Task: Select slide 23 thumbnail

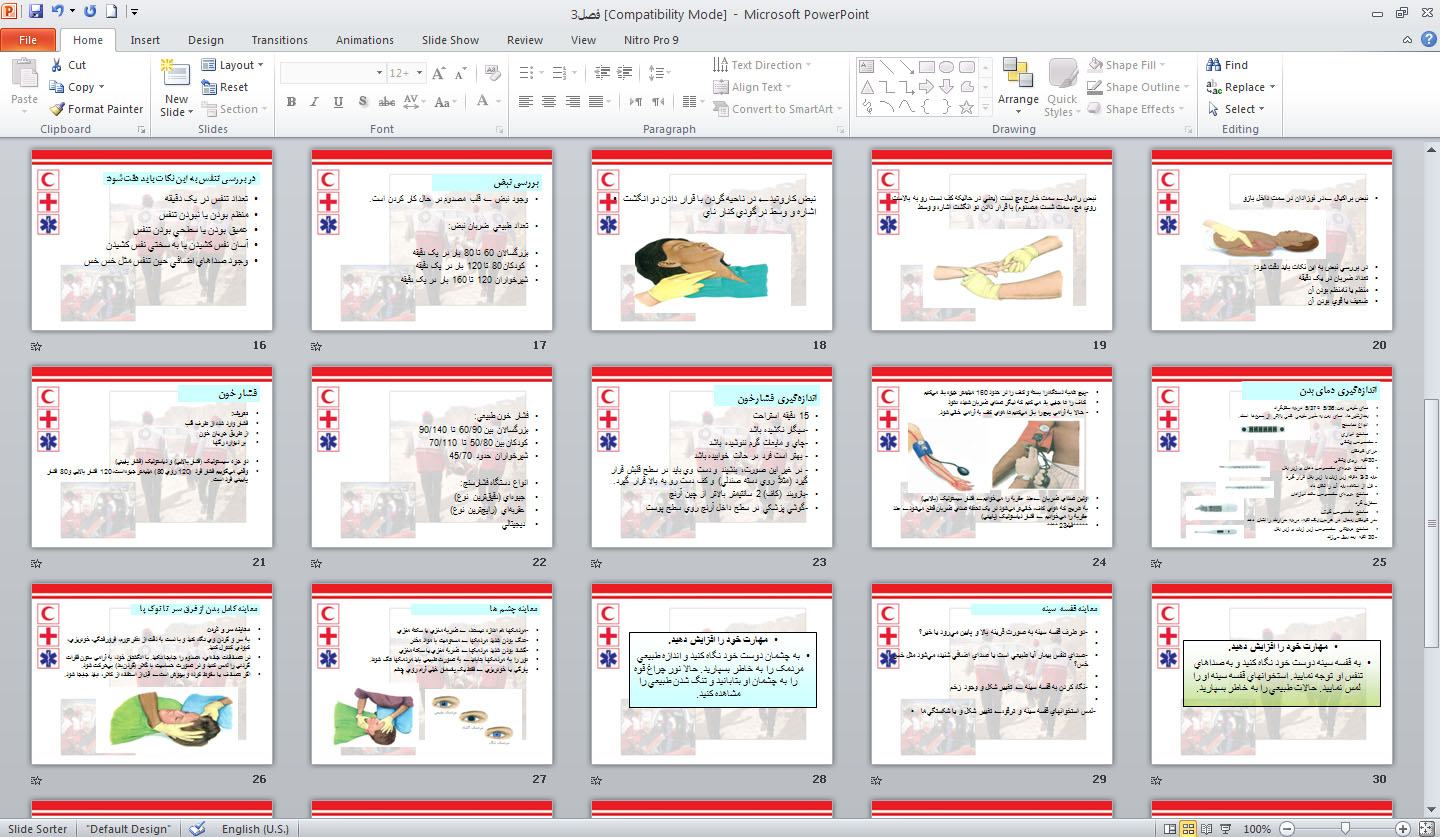Action: tap(711, 456)
